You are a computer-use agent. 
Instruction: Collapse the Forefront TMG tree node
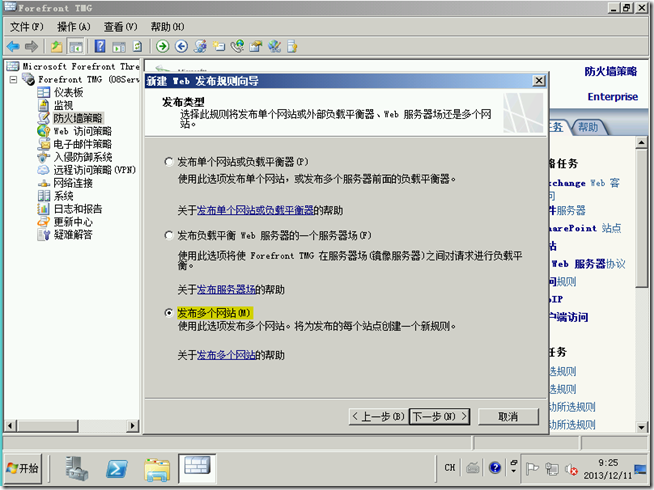point(13,79)
